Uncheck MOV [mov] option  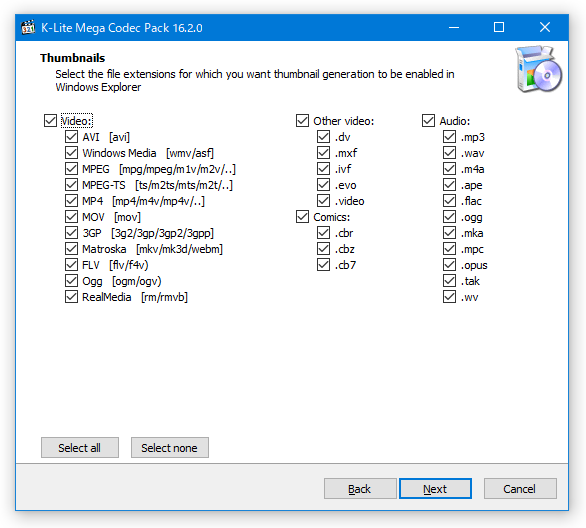point(71,217)
